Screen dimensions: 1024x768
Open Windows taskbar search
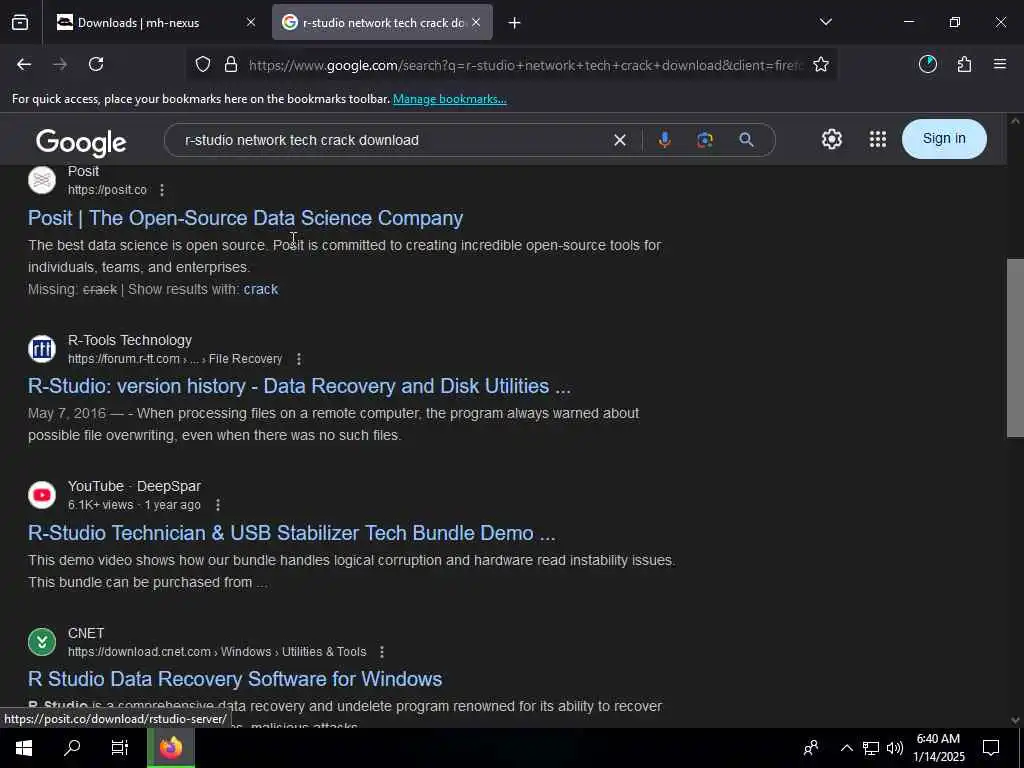(x=72, y=748)
